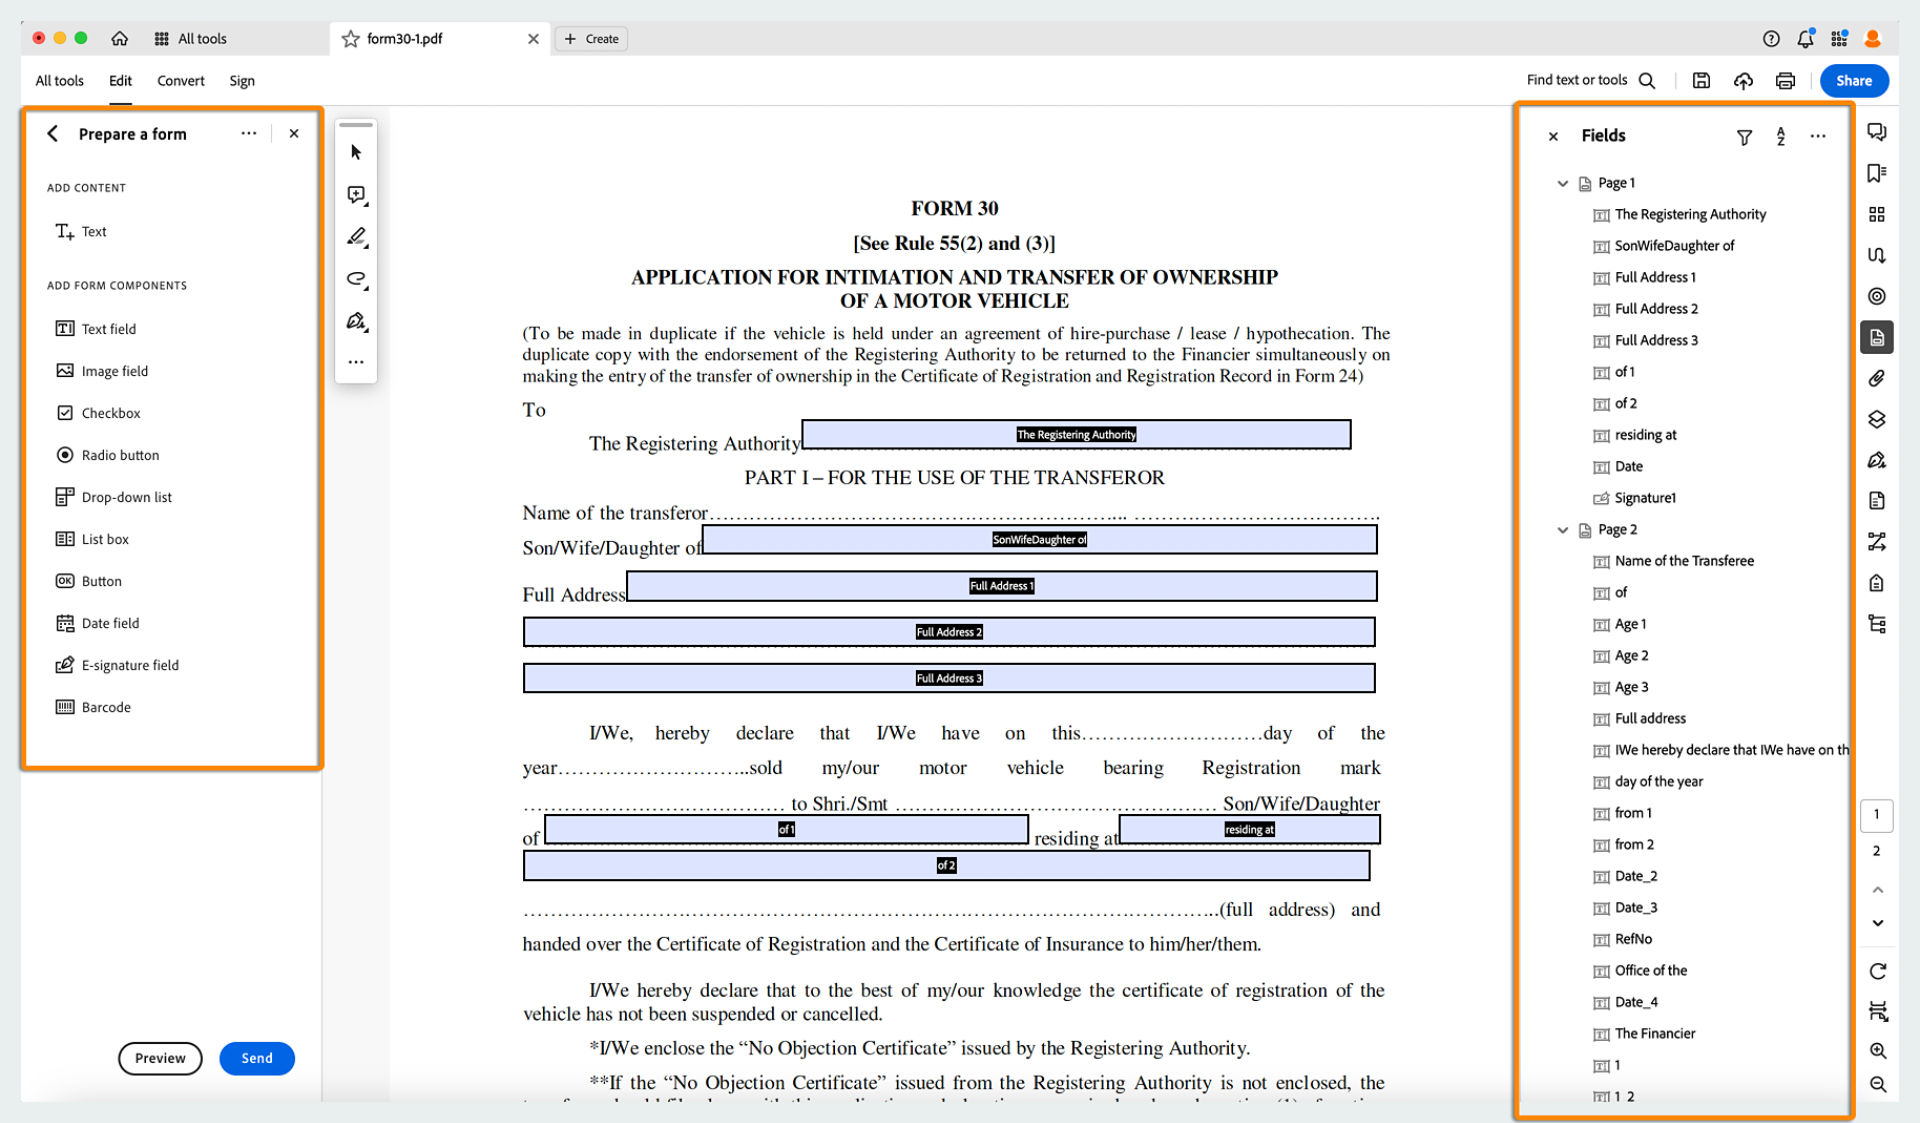Open the Convert menu

pos(180,81)
